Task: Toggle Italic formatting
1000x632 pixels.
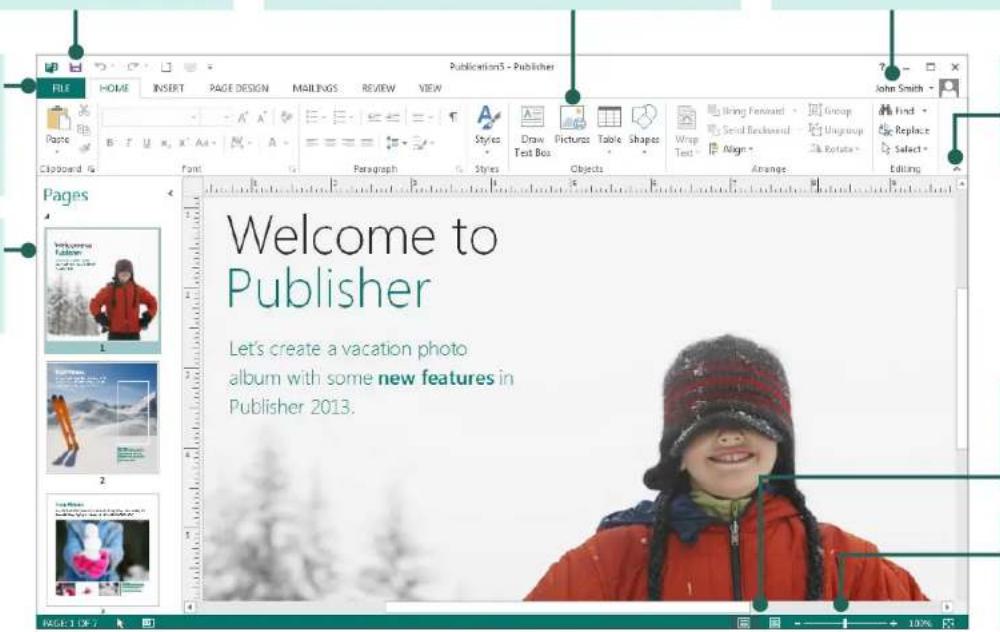Action: [x=128, y=143]
